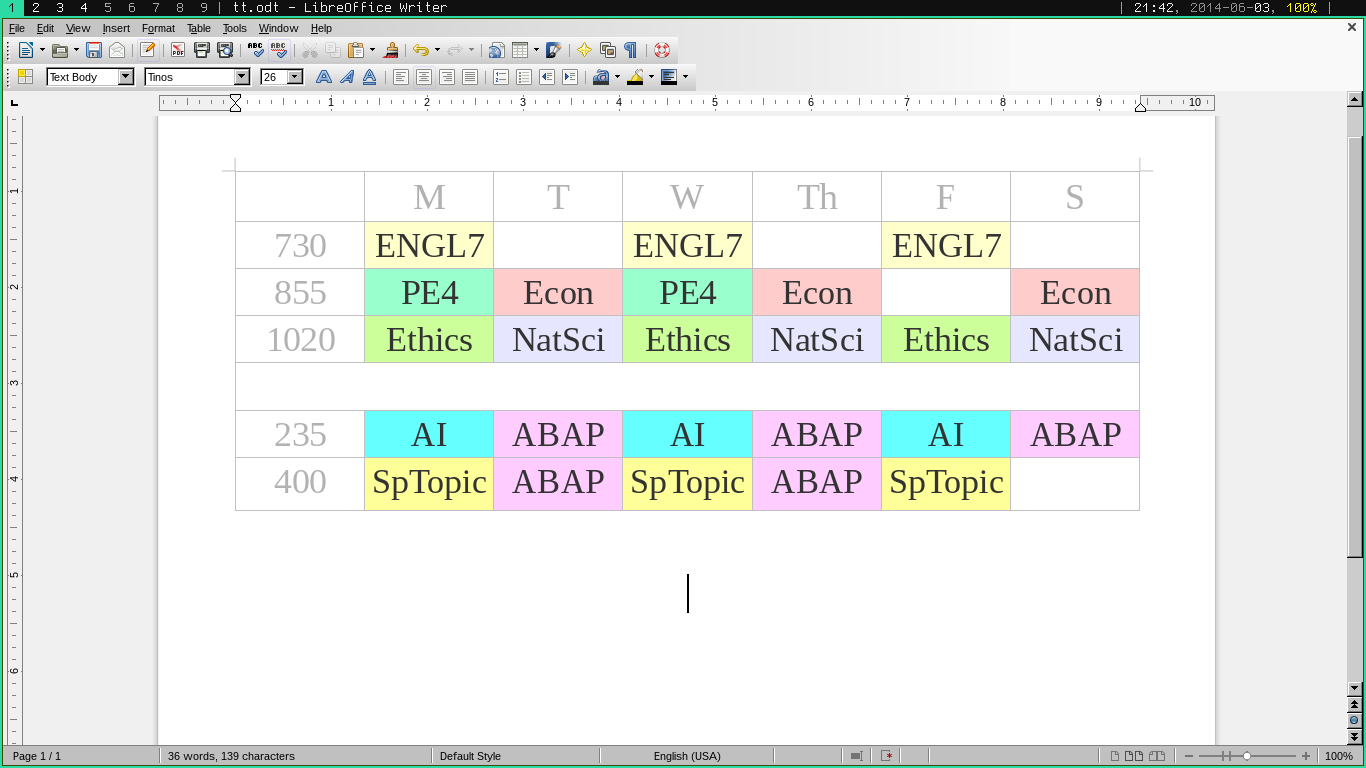Open the Table menu
The height and width of the screenshot is (768, 1366).
(x=199, y=28)
